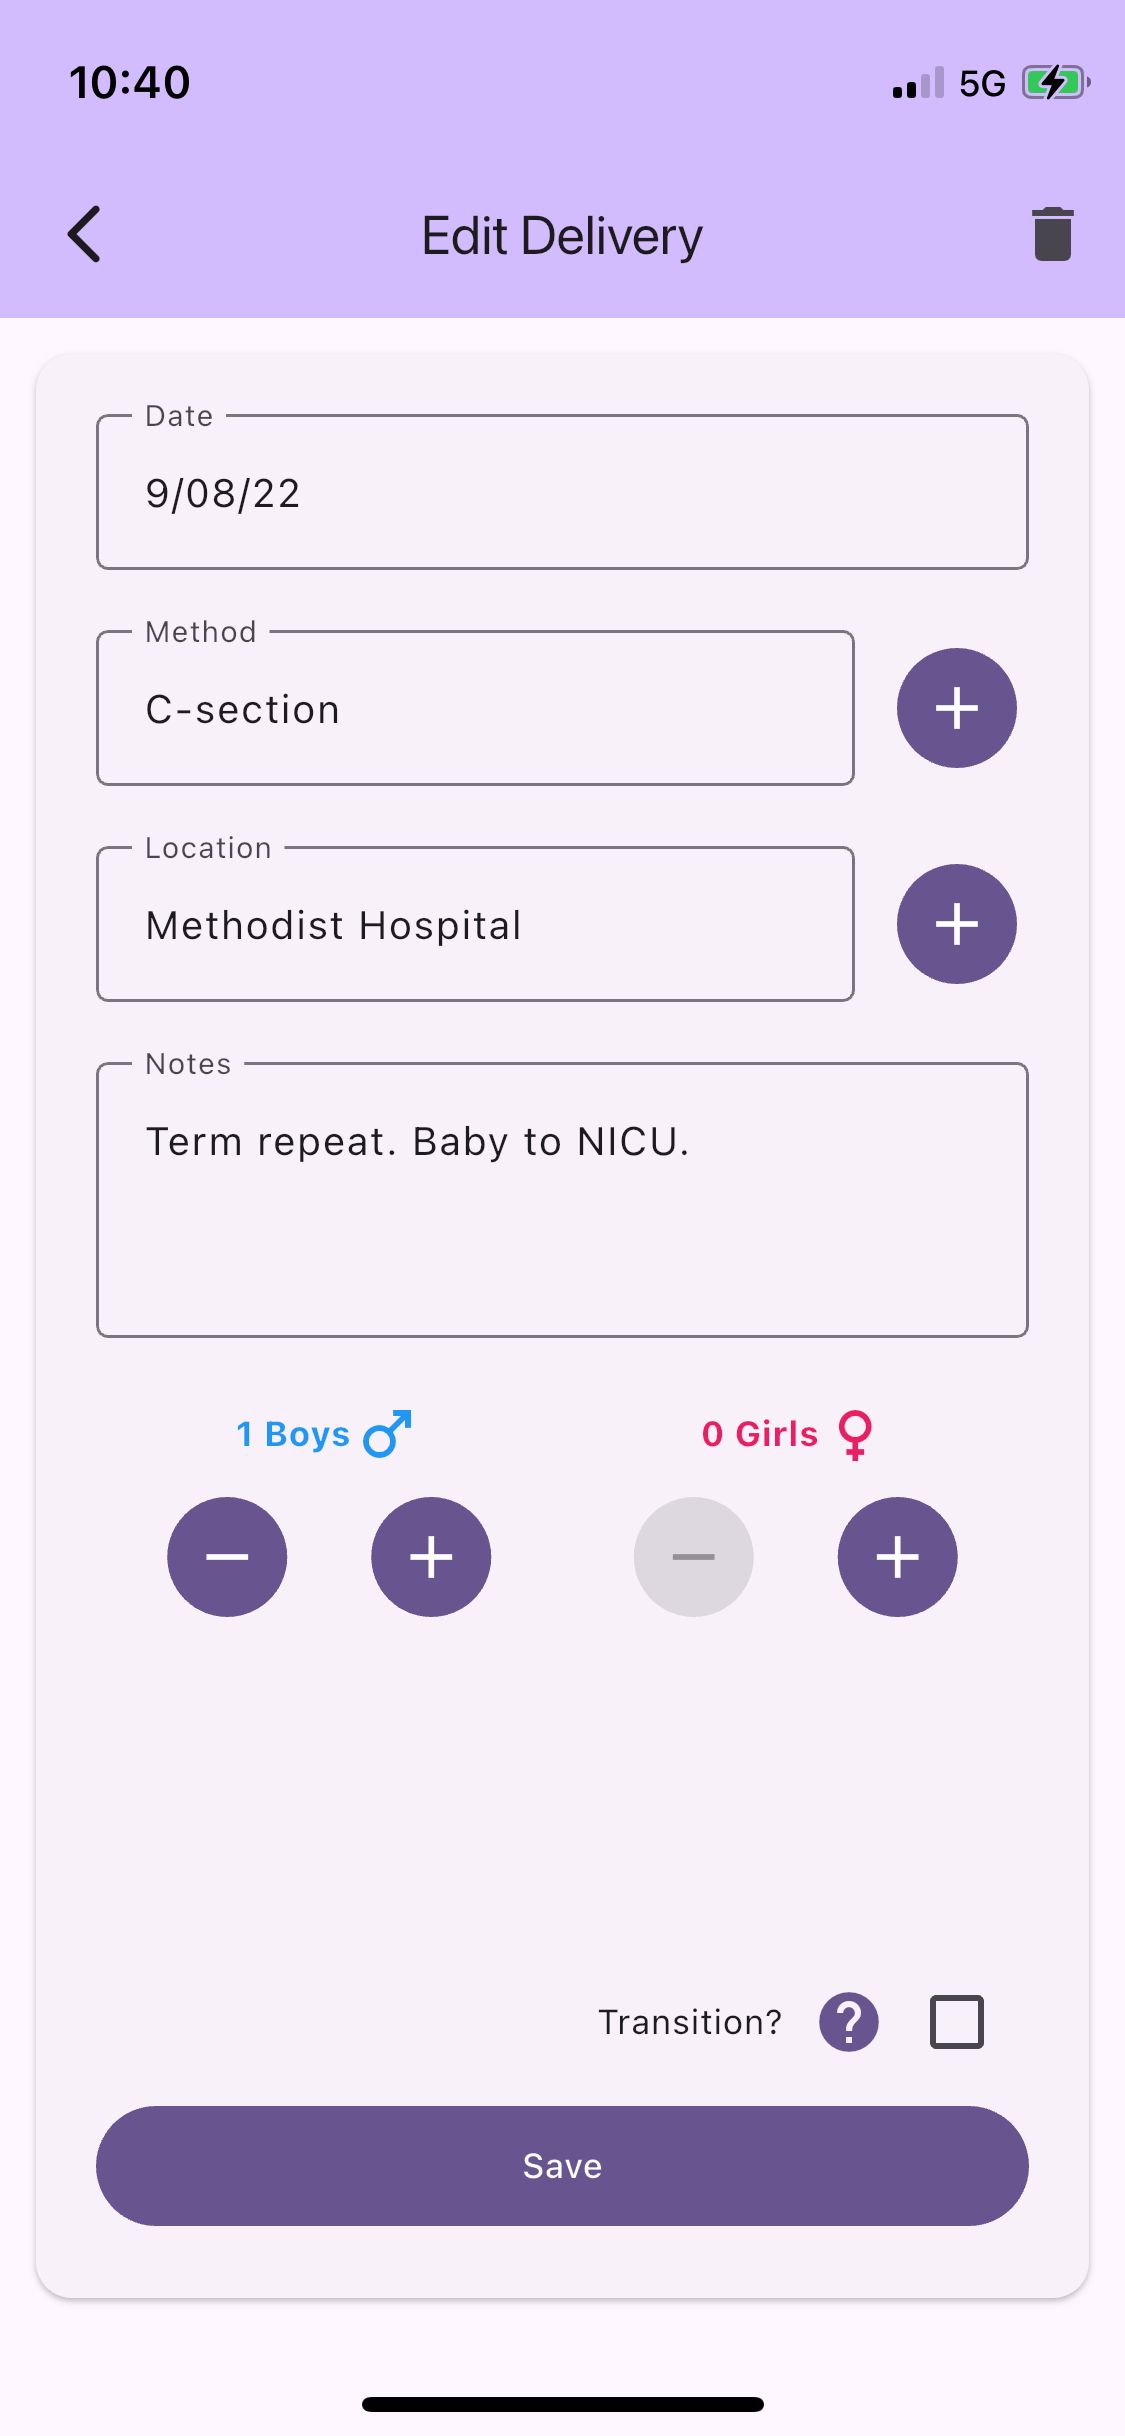This screenshot has height=2436, width=1125.
Task: Open the Location field options
Action: pos(475,924)
